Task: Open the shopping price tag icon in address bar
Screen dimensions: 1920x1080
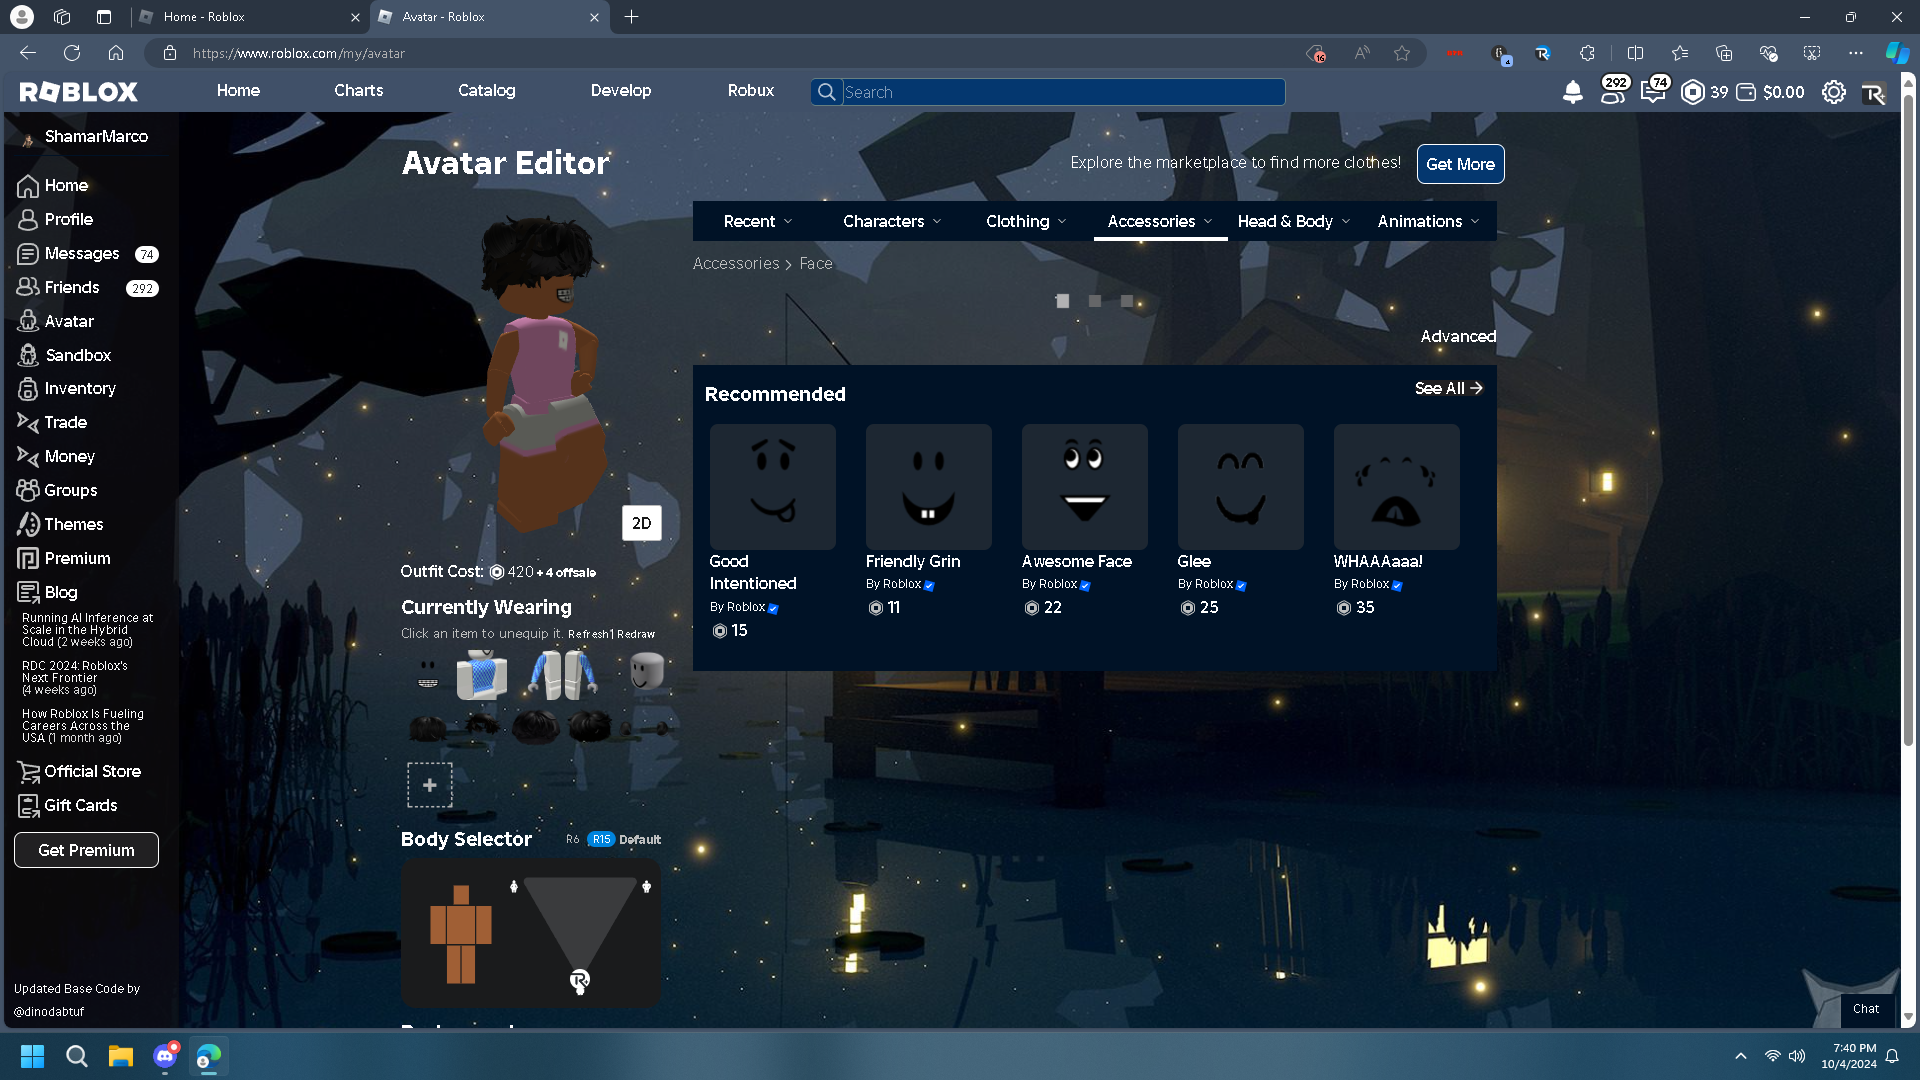Action: 1316,53
